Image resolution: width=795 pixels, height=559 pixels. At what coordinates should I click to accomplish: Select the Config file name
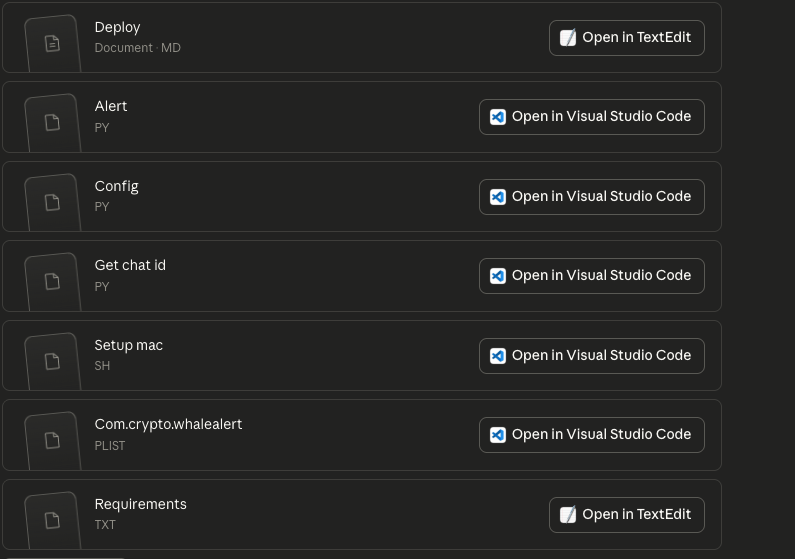[116, 187]
